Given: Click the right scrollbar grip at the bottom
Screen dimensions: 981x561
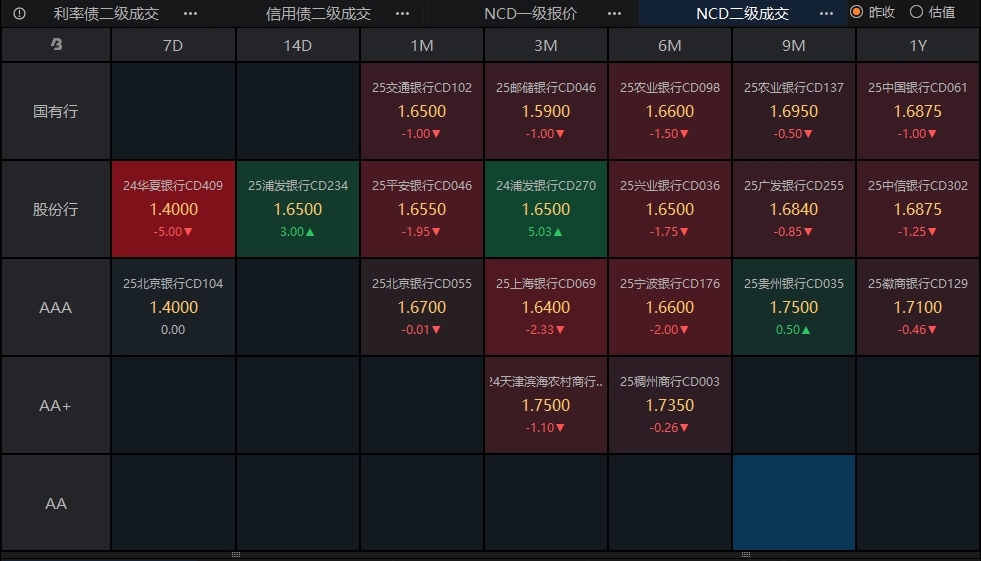Looking at the screenshot, I should (746, 555).
